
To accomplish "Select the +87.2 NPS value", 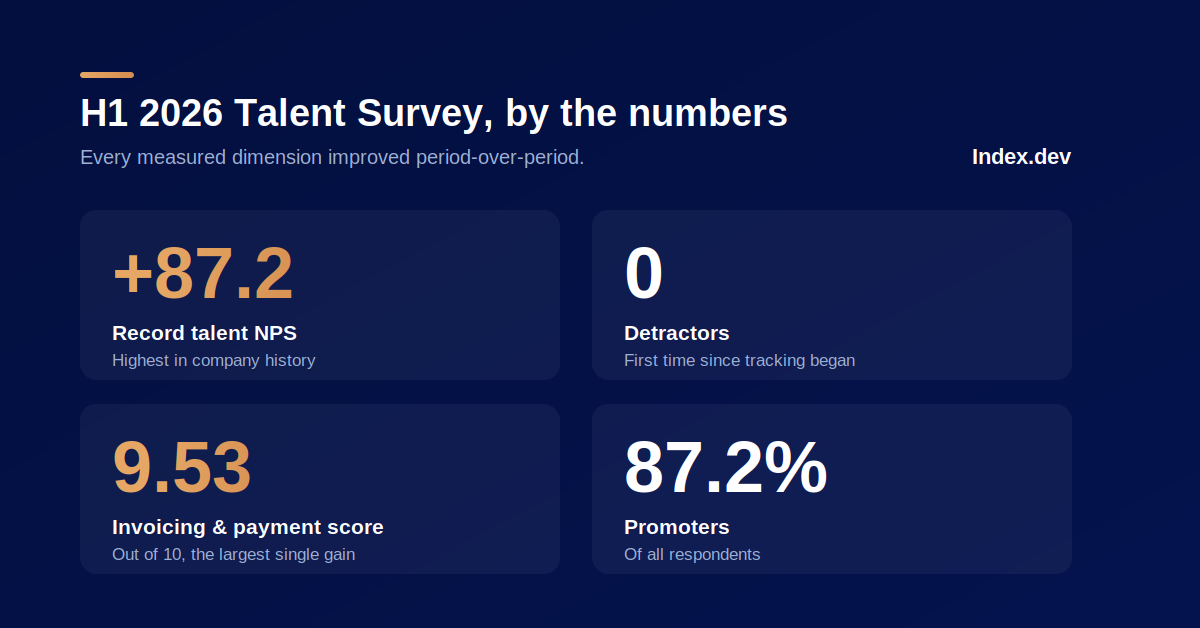I will click(x=203, y=274).
